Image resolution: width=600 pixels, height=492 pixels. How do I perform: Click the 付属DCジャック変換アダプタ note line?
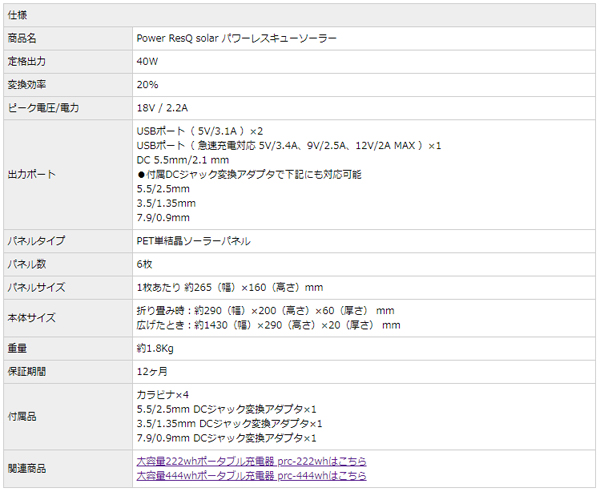[x=249, y=174]
